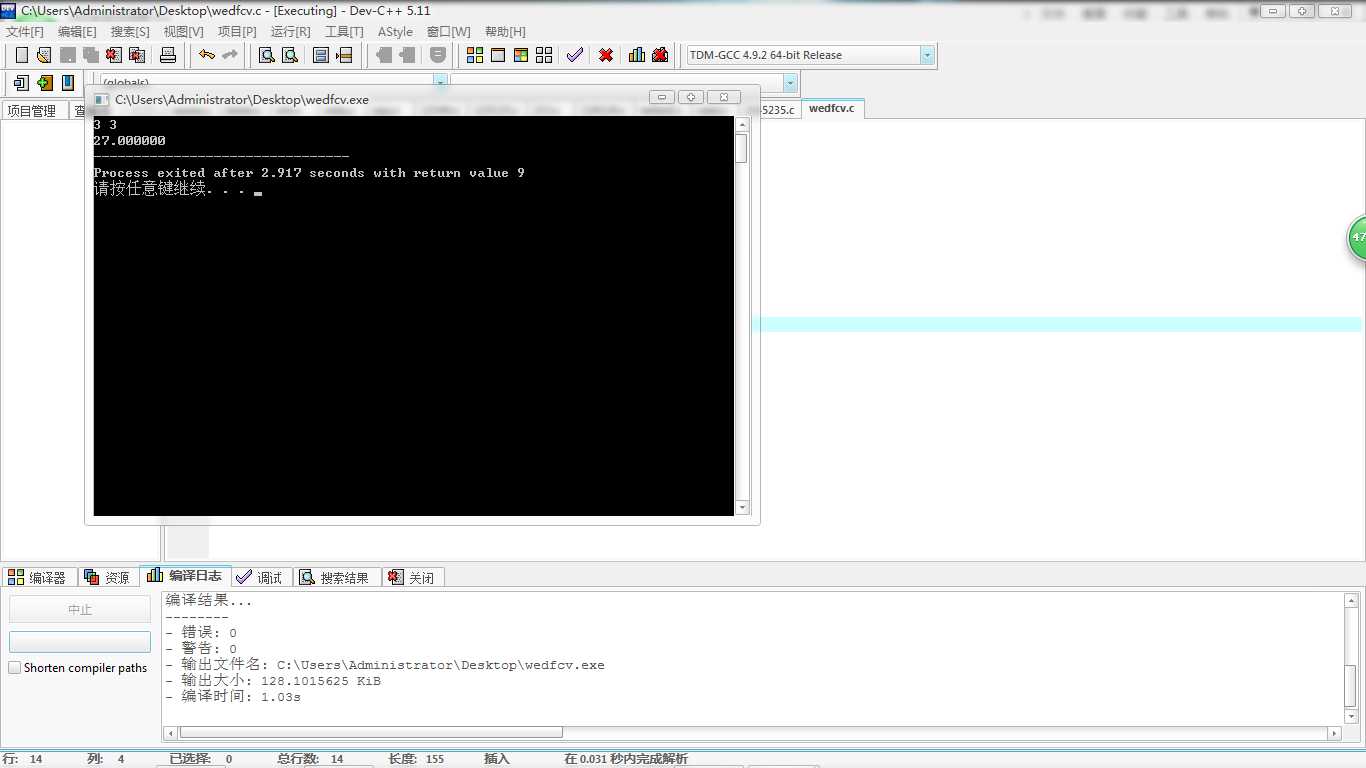
Task: Click the Delete profiling information icon
Action: [660, 55]
